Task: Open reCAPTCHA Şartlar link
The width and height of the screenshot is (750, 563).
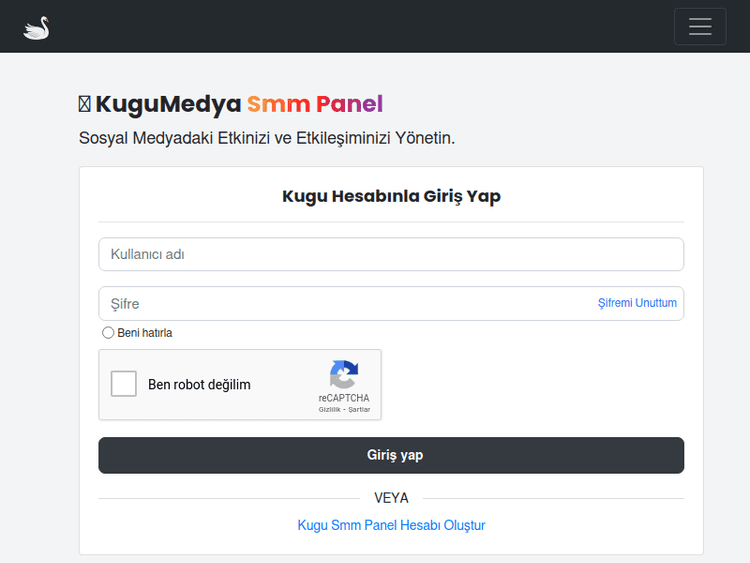Action: coord(359,409)
